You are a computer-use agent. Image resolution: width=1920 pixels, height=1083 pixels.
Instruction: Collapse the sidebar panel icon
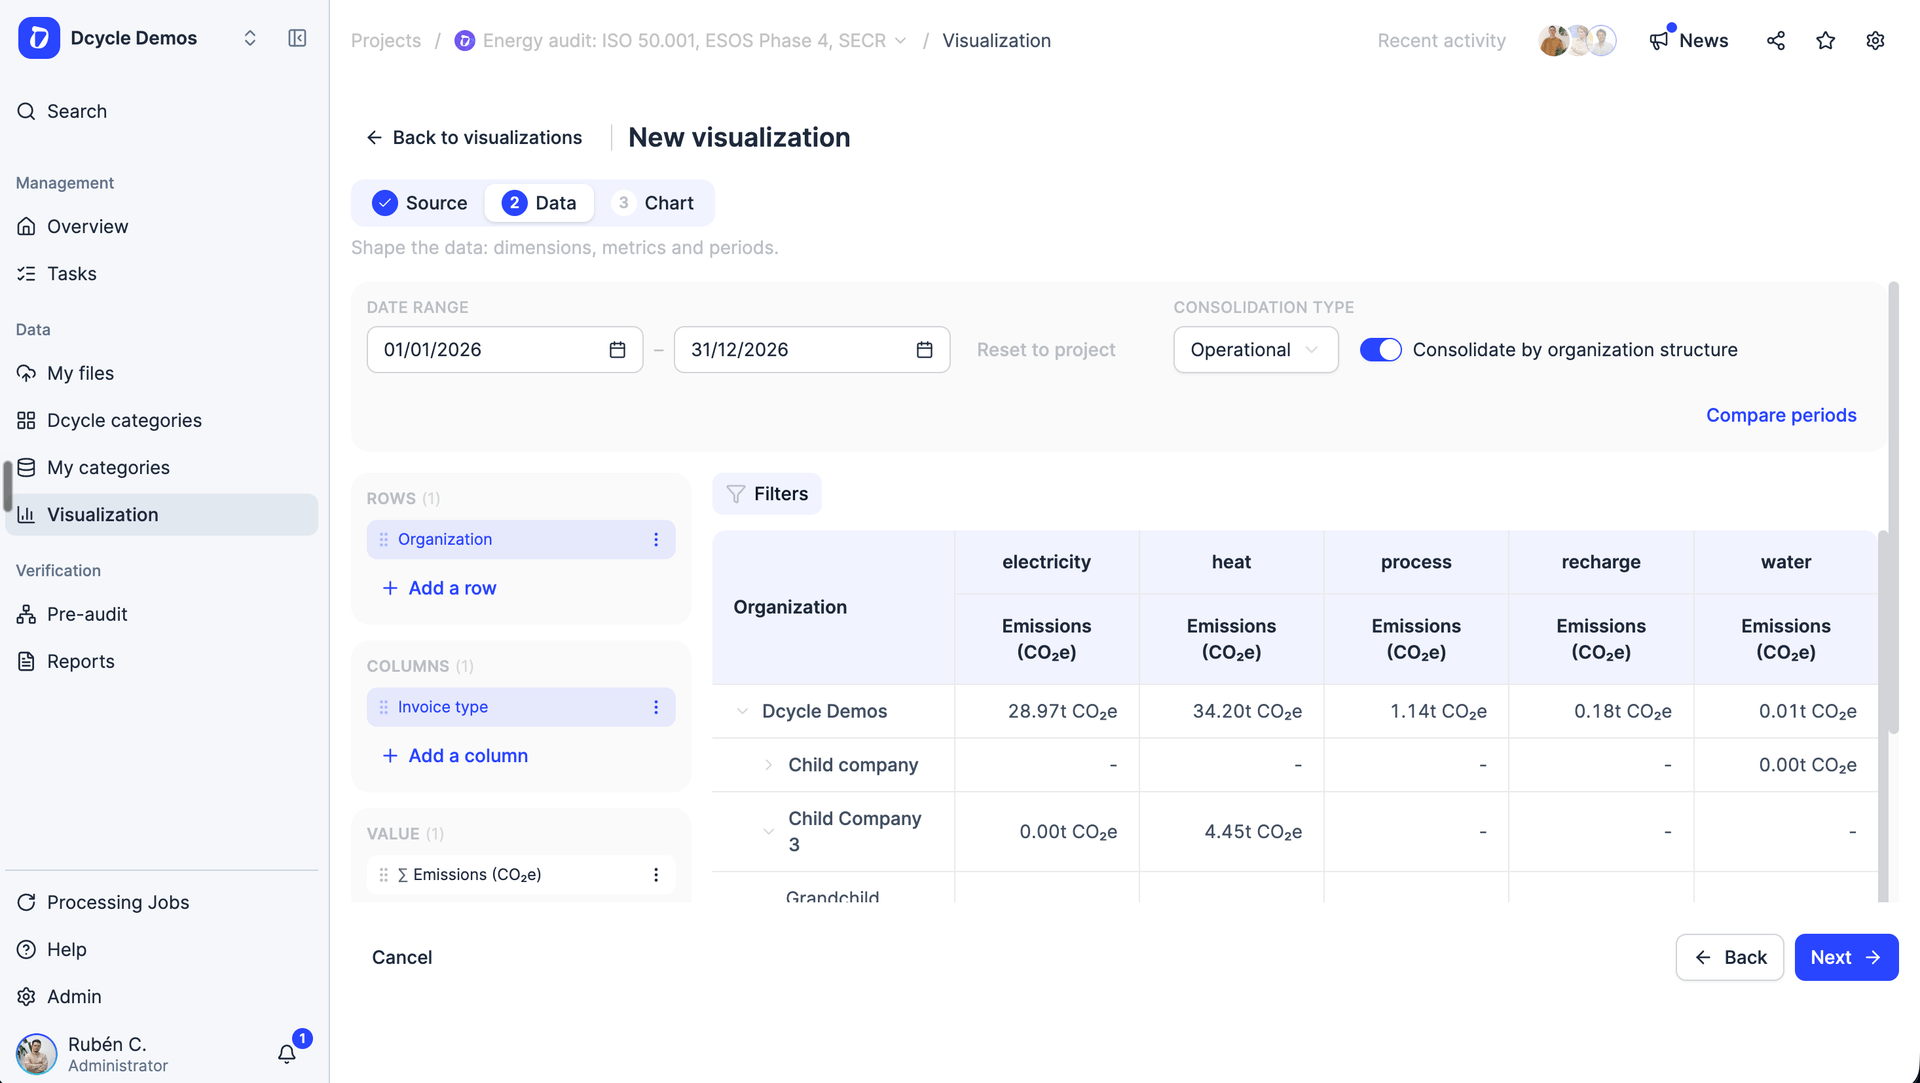297,38
